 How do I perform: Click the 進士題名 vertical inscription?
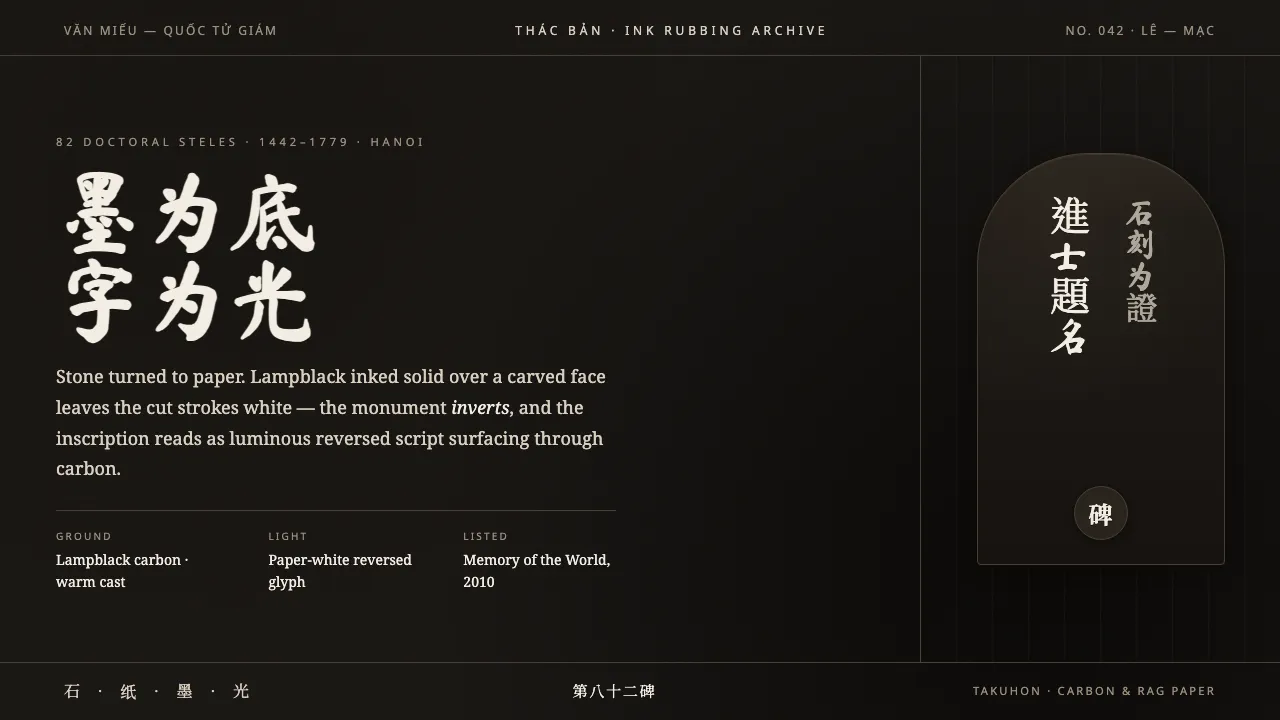pos(1069,276)
